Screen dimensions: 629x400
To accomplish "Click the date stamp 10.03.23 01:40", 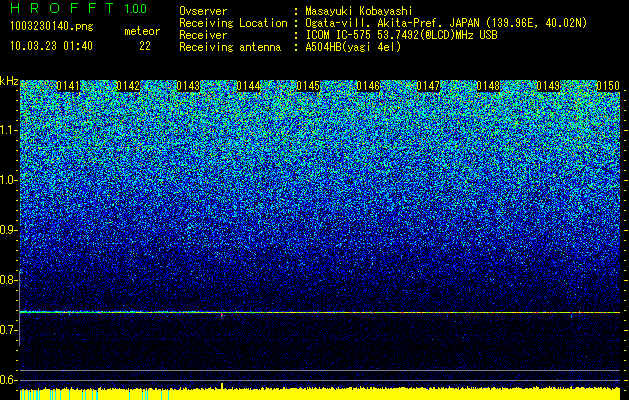I will pos(51,46).
